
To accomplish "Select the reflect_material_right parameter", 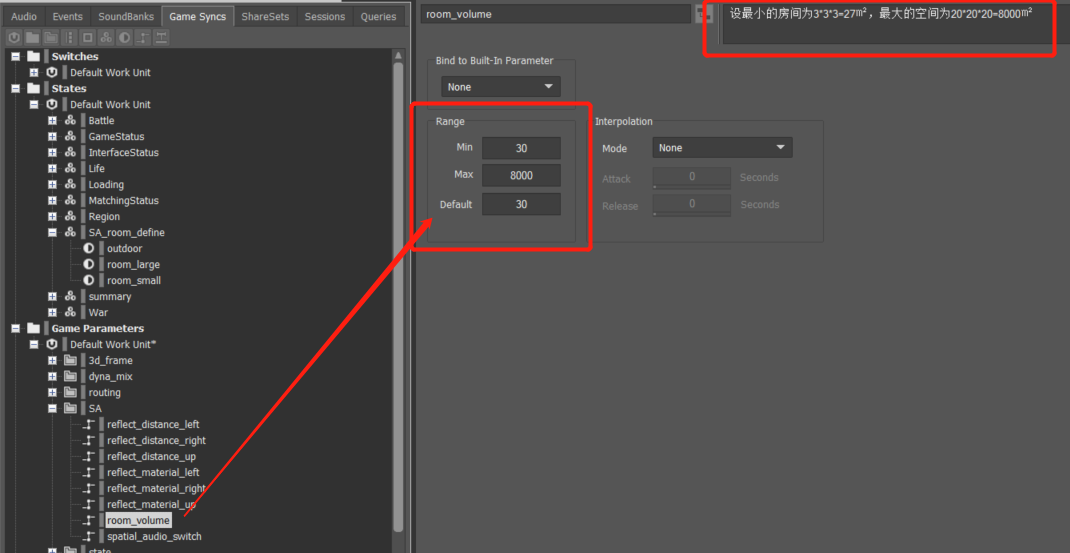I will click(x=156, y=489).
